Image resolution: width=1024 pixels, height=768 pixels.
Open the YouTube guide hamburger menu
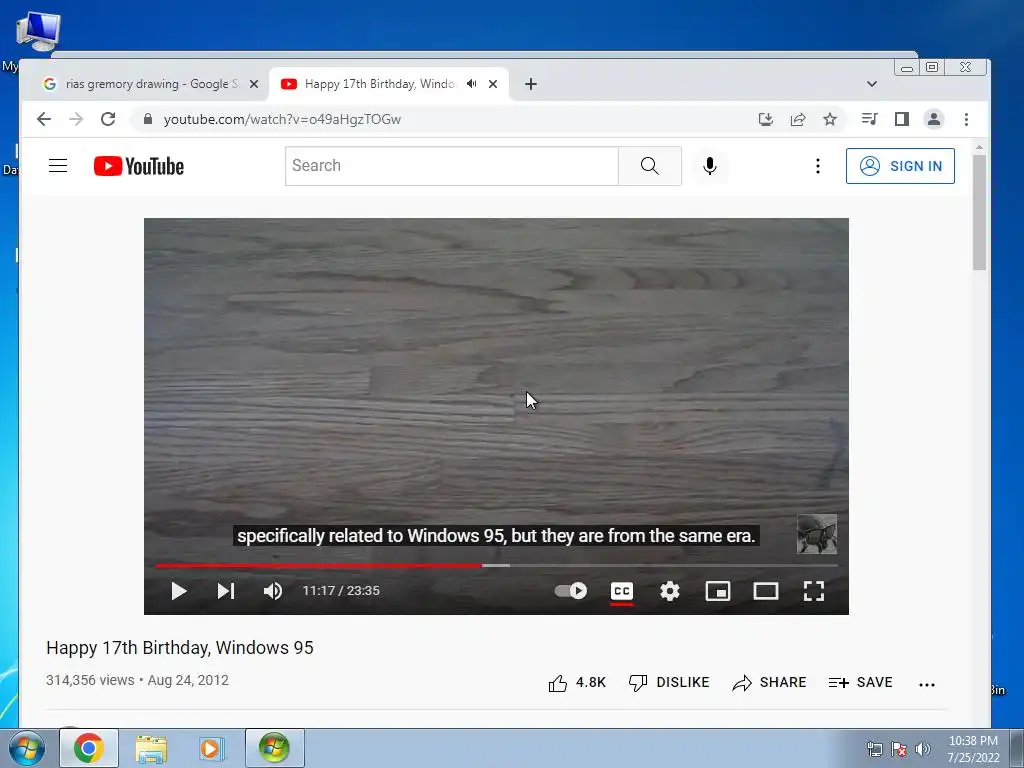(58, 166)
